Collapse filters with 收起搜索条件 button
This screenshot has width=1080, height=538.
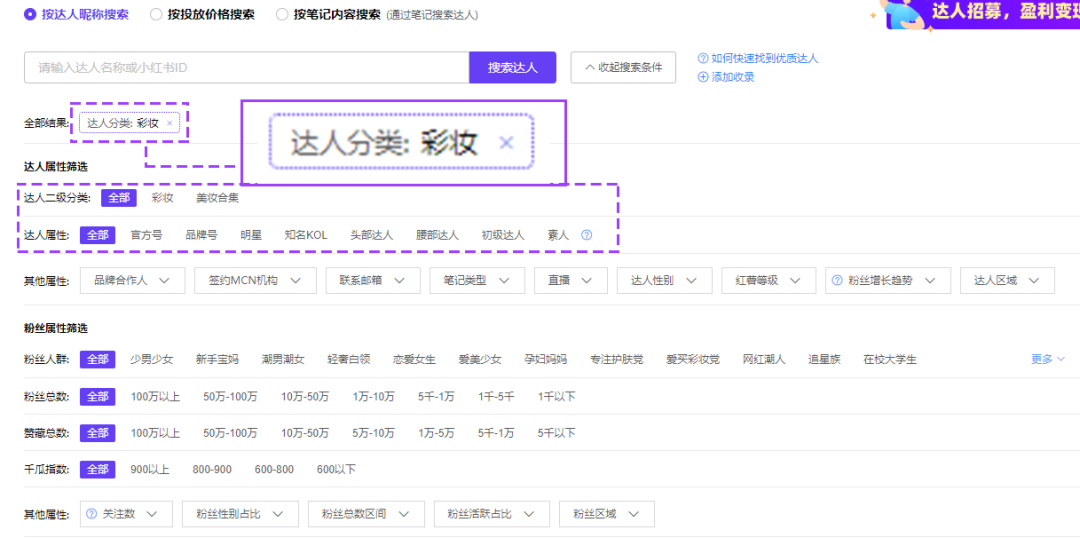623,68
